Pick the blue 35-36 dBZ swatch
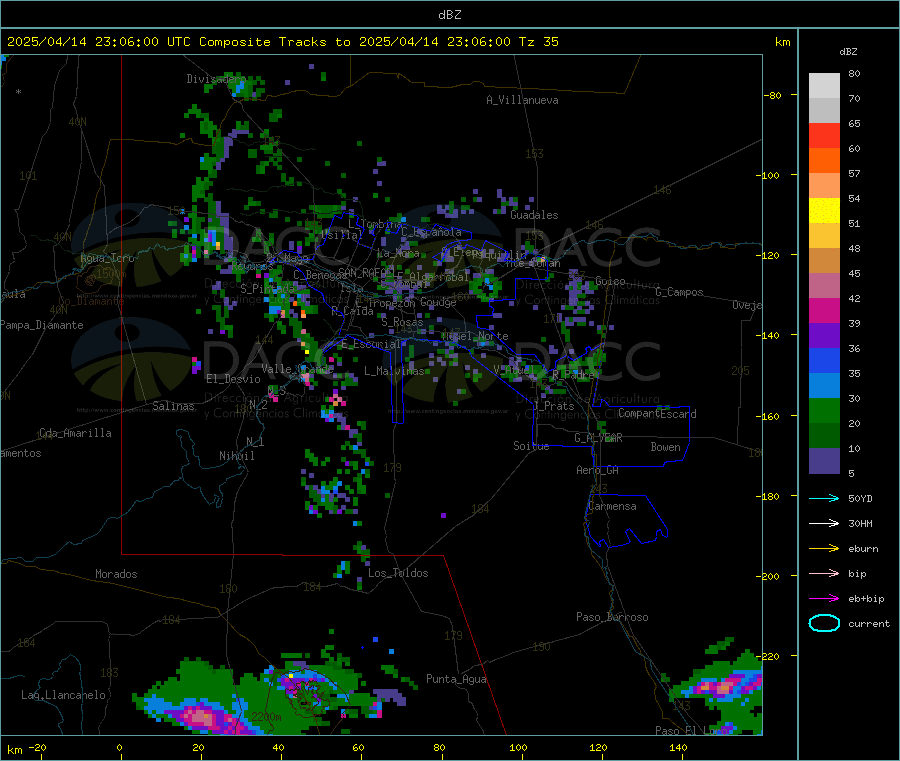The image size is (900, 761). [824, 360]
